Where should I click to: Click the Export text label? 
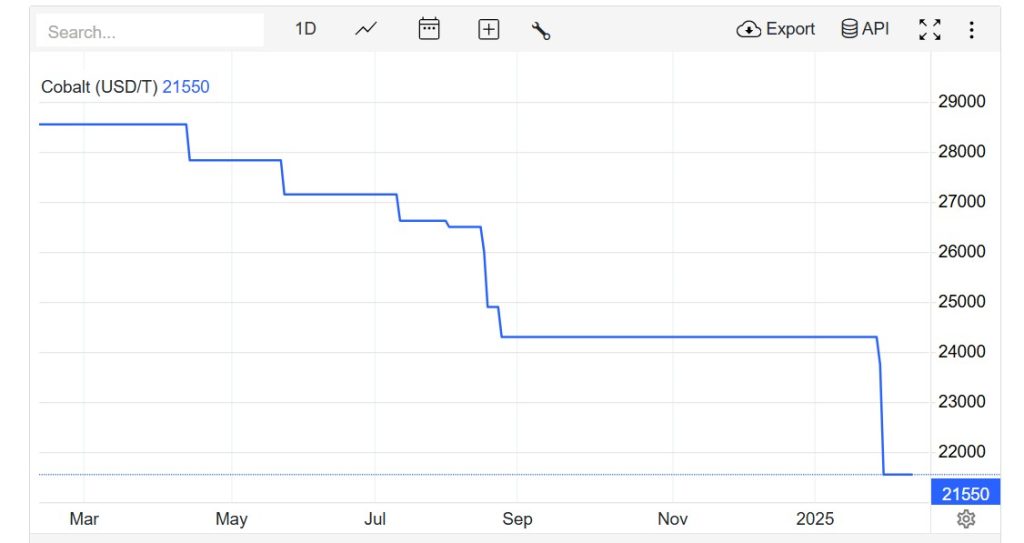click(791, 29)
